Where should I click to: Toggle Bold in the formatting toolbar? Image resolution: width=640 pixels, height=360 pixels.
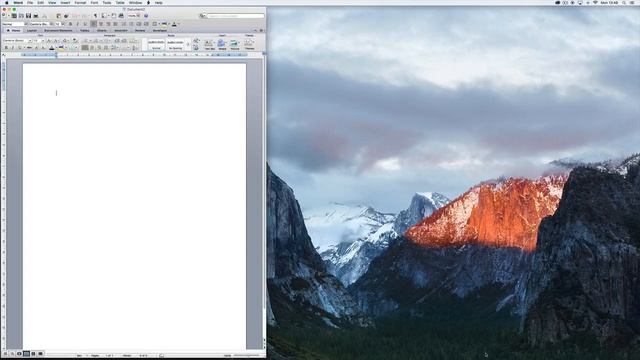click(70, 24)
